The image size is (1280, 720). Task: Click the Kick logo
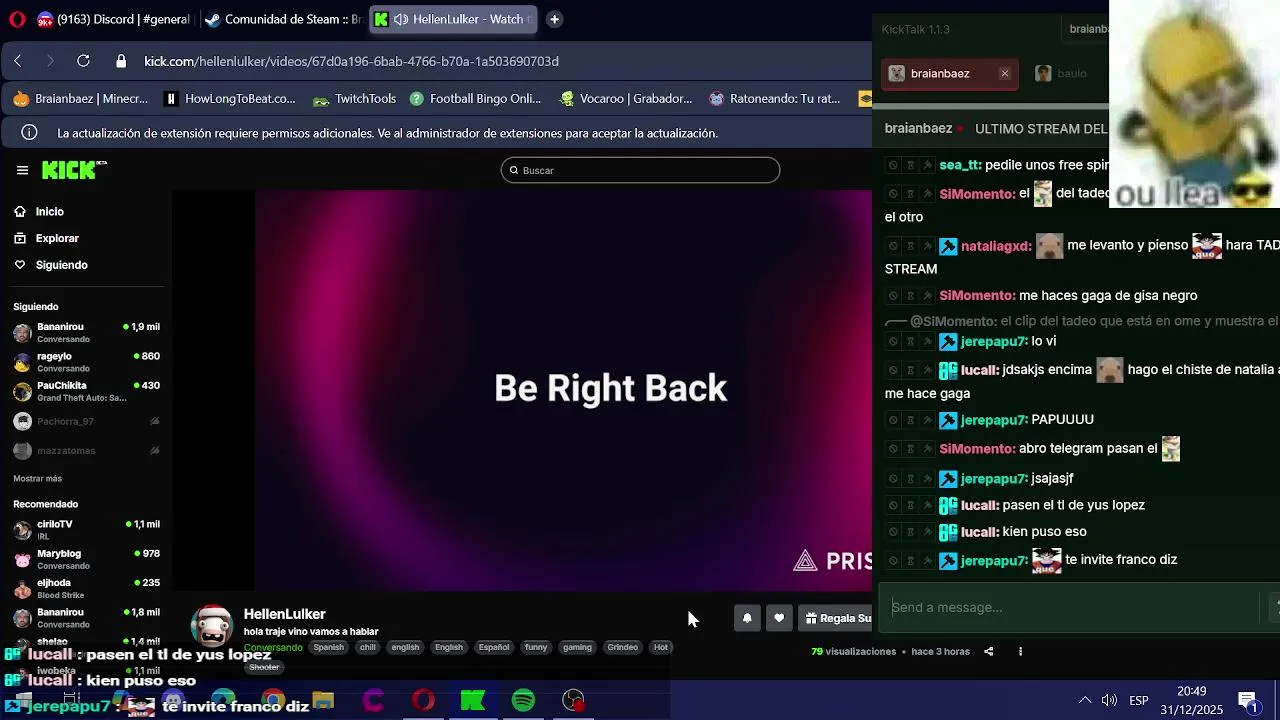(x=73, y=170)
